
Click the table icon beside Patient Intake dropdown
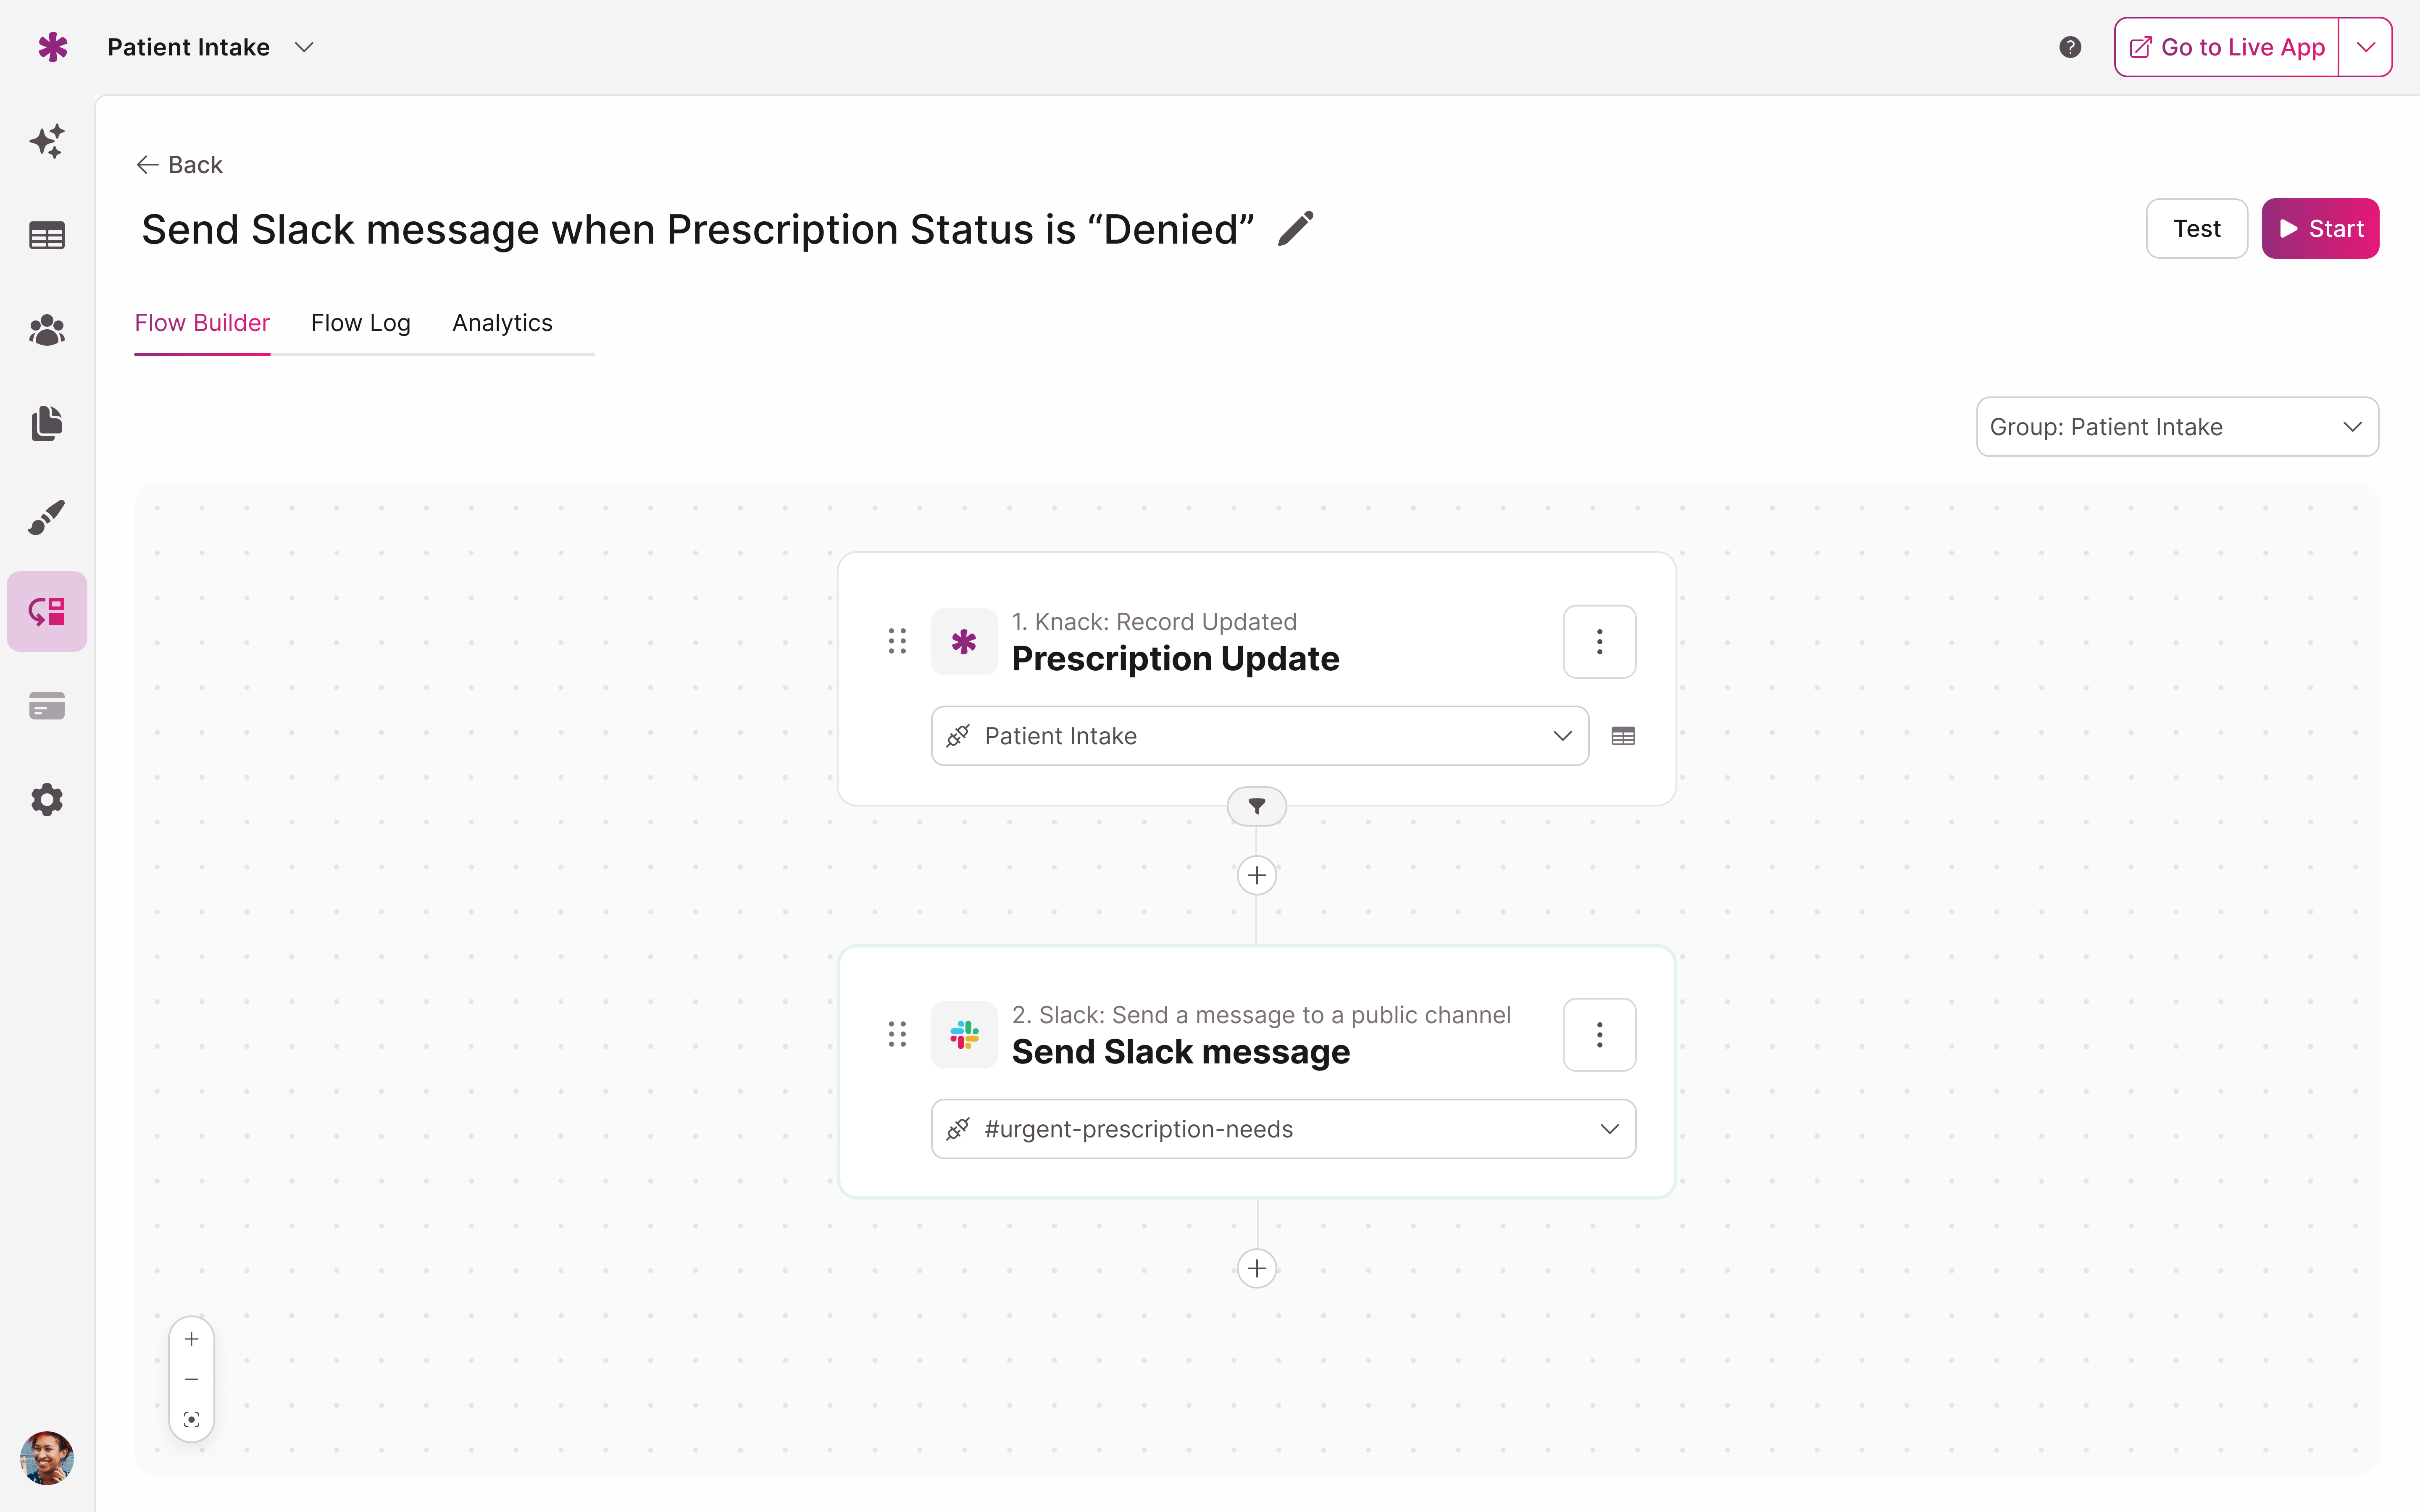click(x=1623, y=736)
